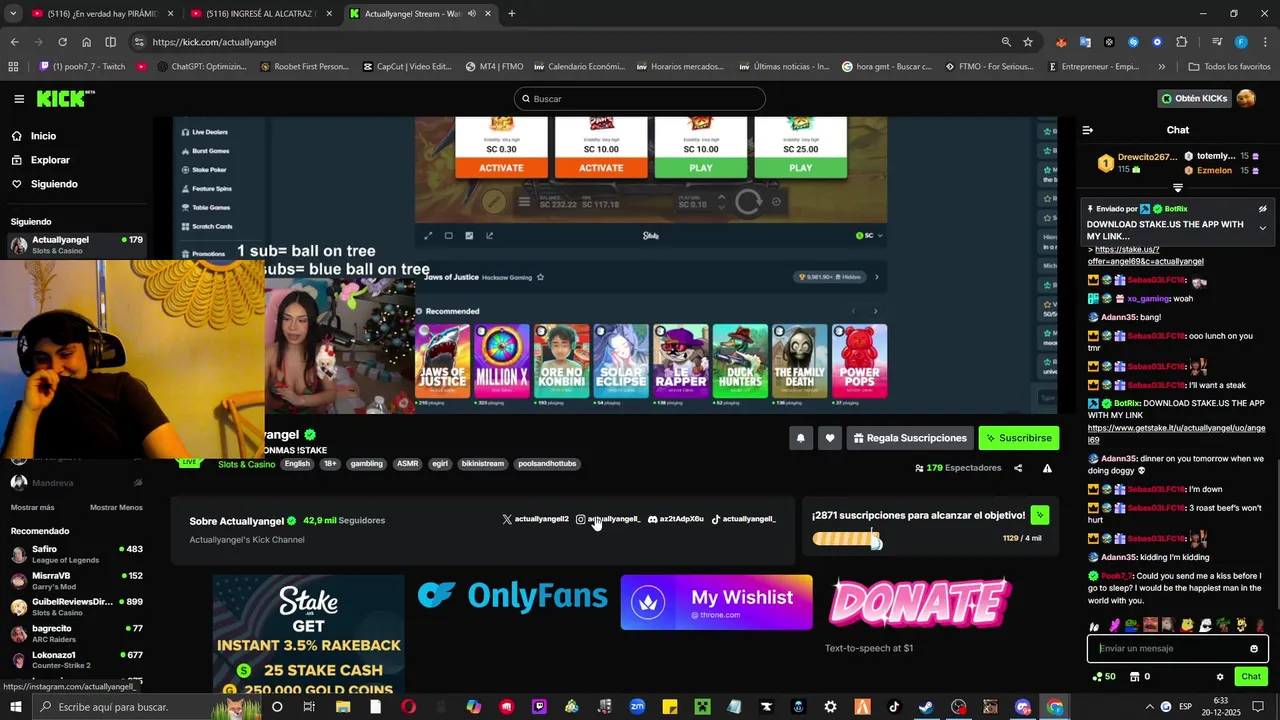Image resolution: width=1280 pixels, height=720 pixels.
Task: Open recommended channel Lokonazo1
Action: point(76,660)
